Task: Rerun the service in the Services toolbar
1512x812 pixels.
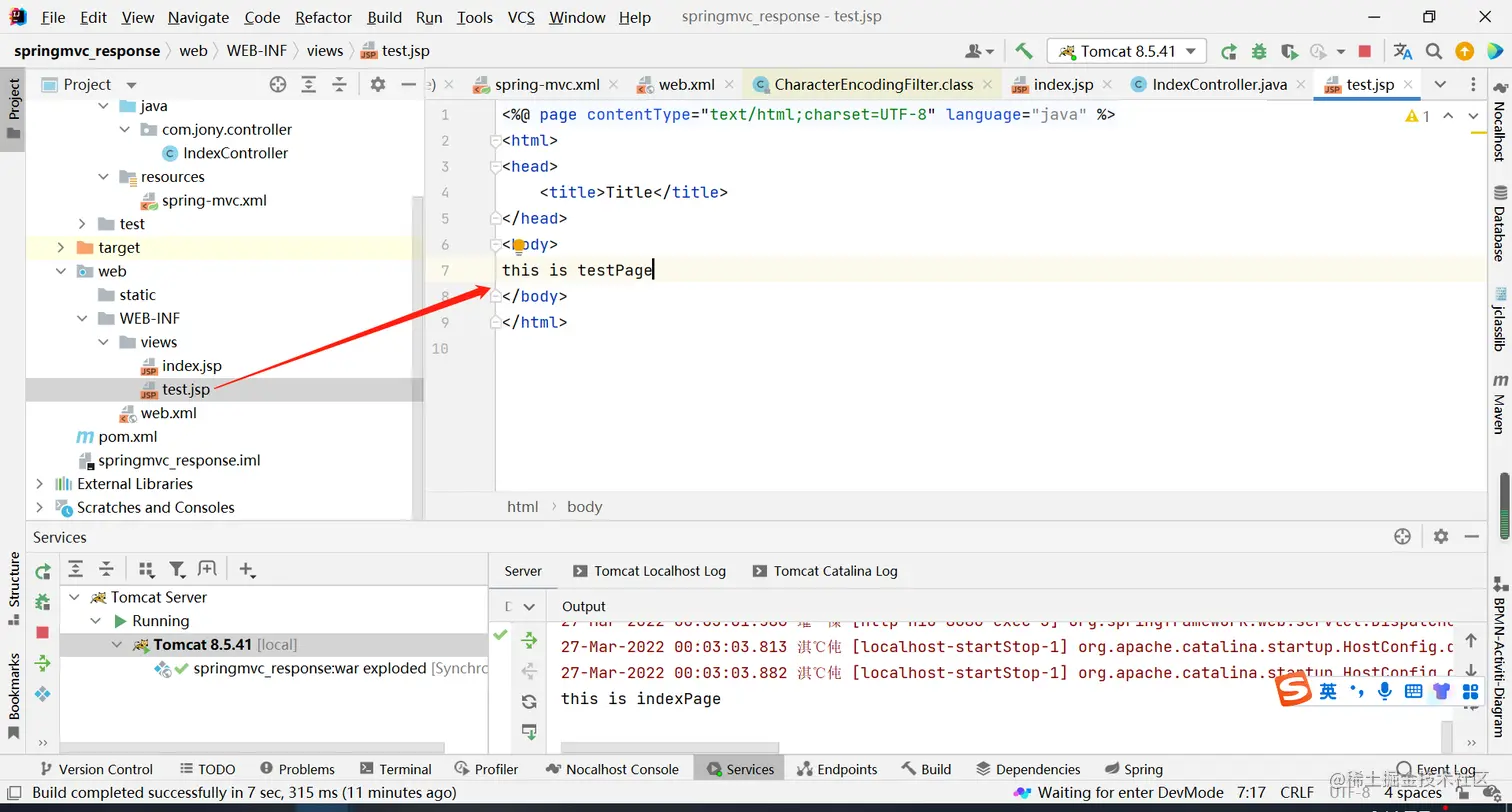Action: (x=43, y=572)
